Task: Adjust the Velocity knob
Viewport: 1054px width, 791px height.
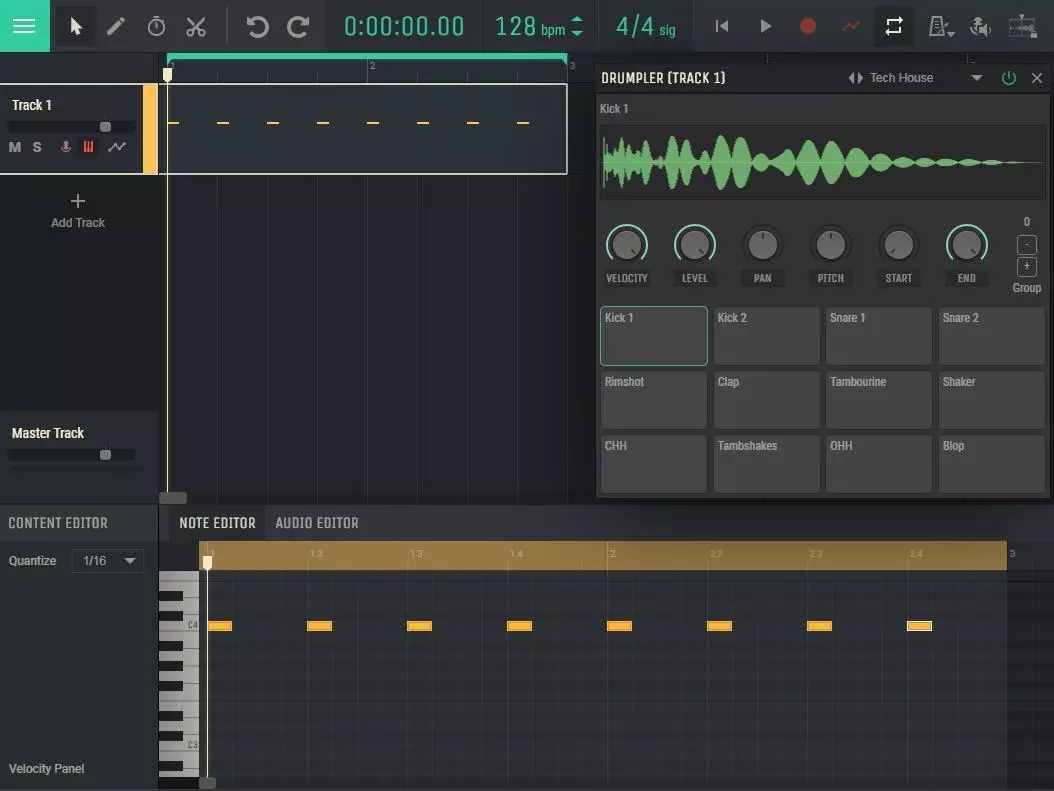Action: click(626, 245)
